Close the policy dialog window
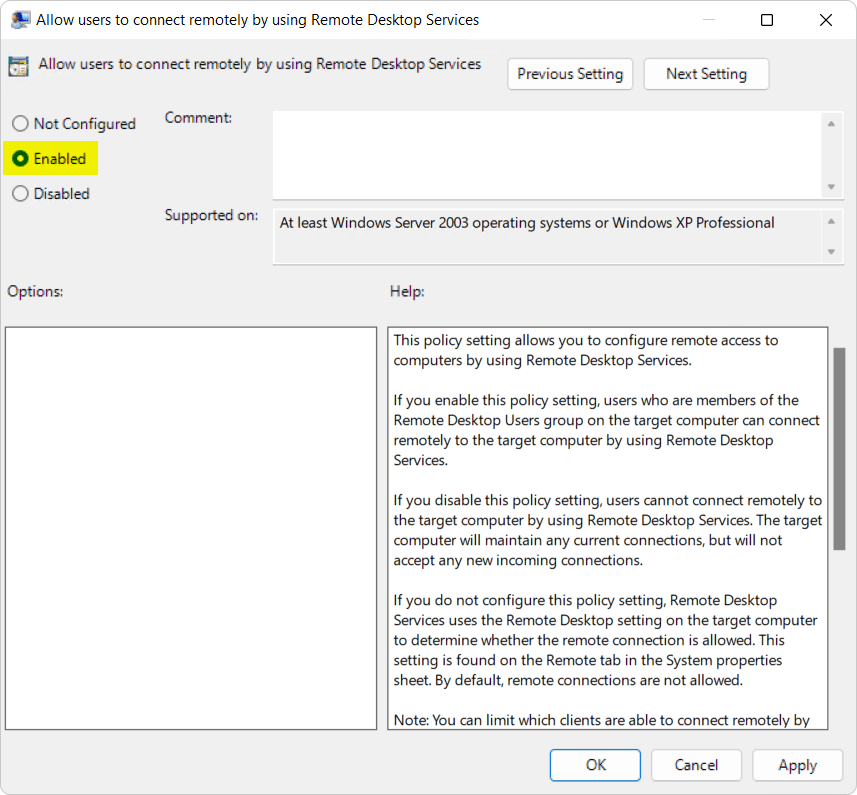 pyautogui.click(x=826, y=20)
